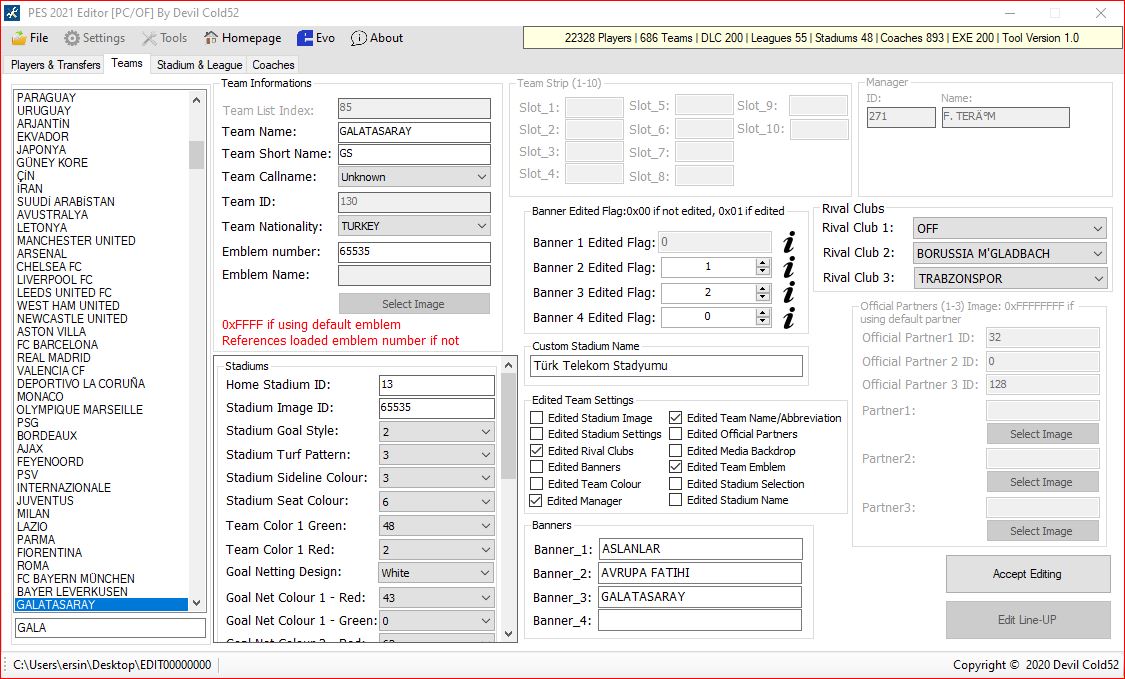1125x679 pixels.
Task: Uncheck Edited Team Name/Abbreviation checkbox
Action: point(676,418)
